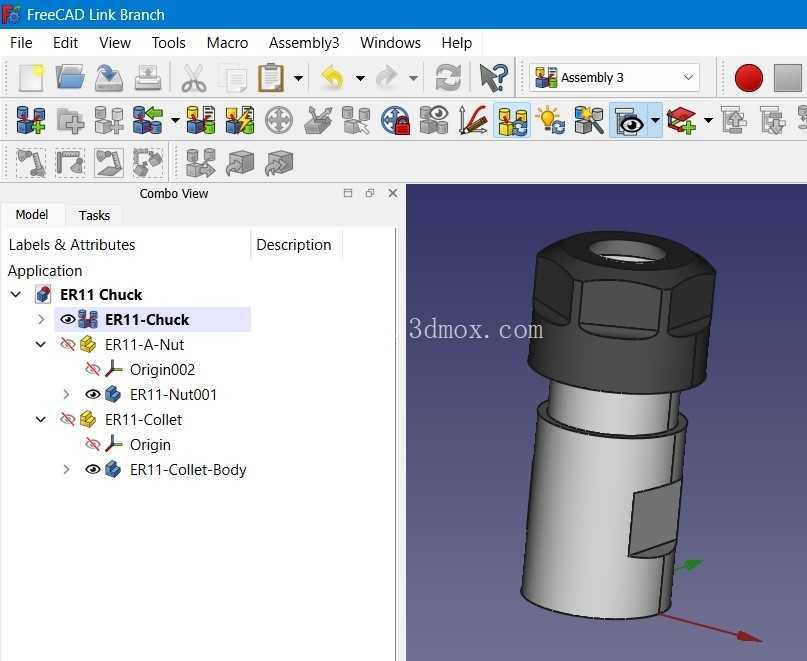807x661 pixels.
Task: Click the print icon
Action: pyautogui.click(x=148, y=78)
